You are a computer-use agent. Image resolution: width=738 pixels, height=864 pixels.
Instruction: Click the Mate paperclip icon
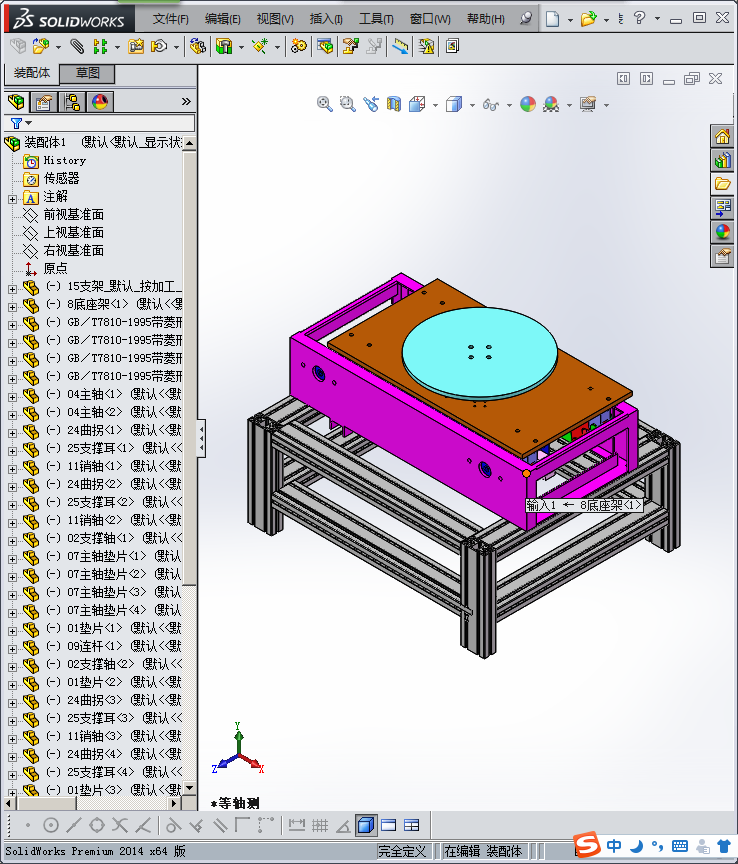(78, 46)
